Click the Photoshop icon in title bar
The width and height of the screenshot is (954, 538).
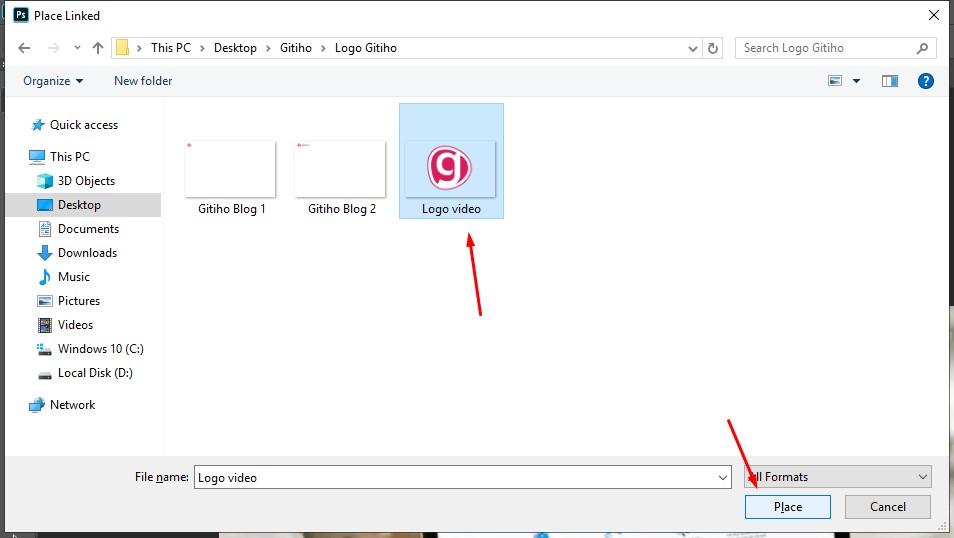coord(21,15)
